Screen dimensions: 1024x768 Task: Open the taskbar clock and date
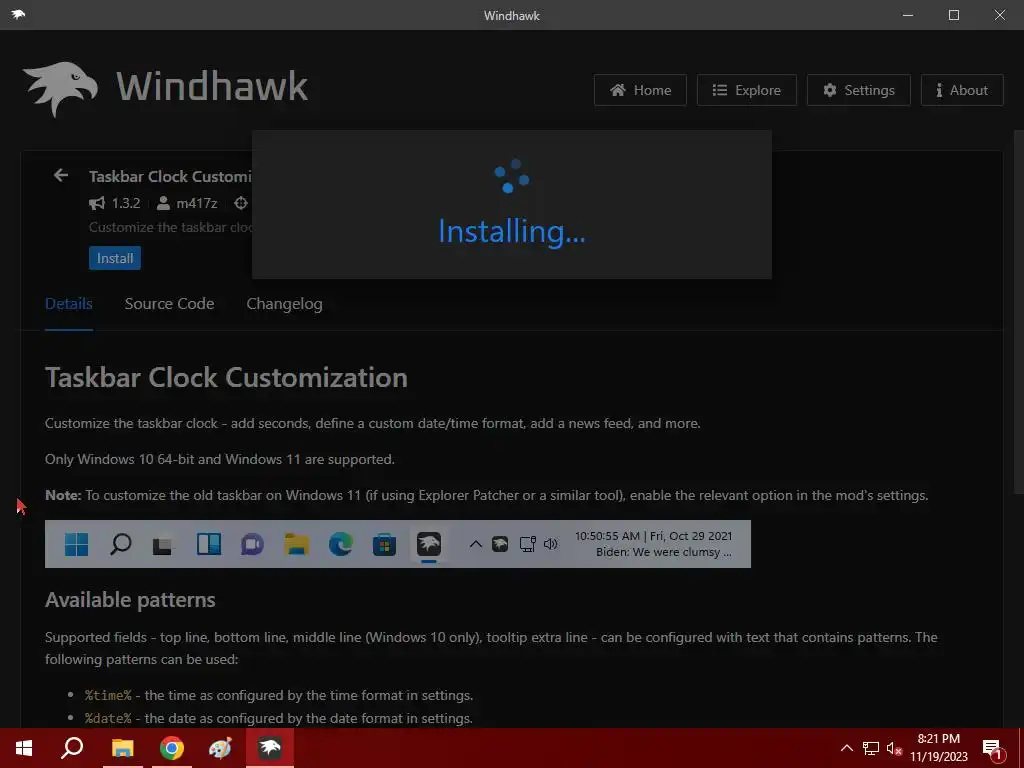(x=938, y=748)
